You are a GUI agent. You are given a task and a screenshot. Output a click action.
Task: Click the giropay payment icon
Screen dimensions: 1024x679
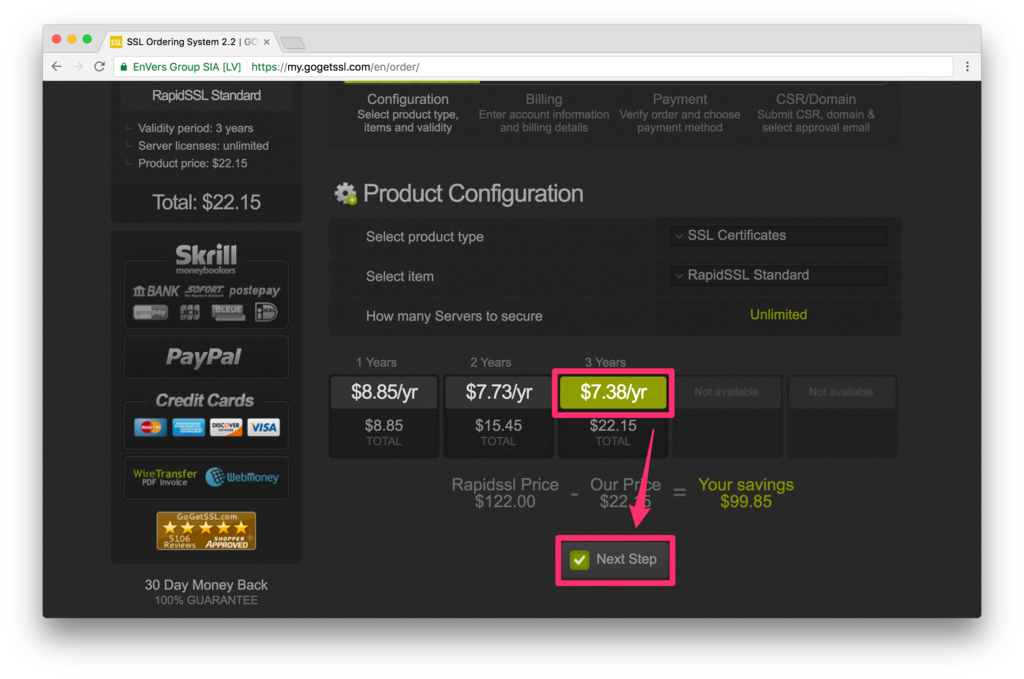pos(151,312)
